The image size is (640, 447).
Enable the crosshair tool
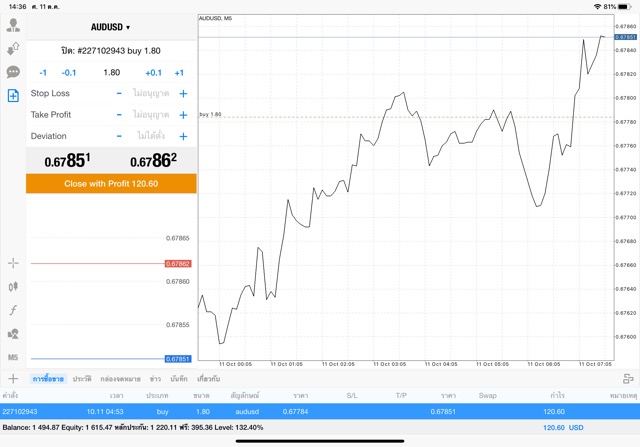click(13, 263)
